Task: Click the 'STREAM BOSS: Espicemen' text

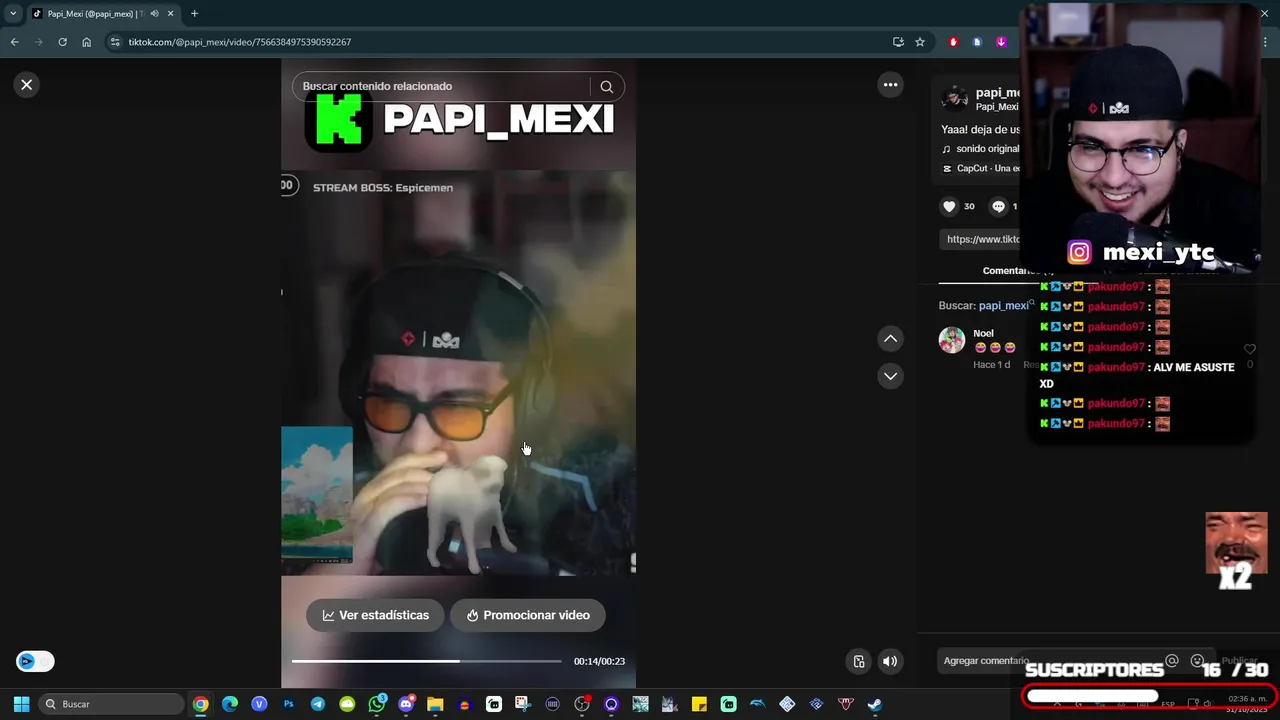Action: [383, 187]
